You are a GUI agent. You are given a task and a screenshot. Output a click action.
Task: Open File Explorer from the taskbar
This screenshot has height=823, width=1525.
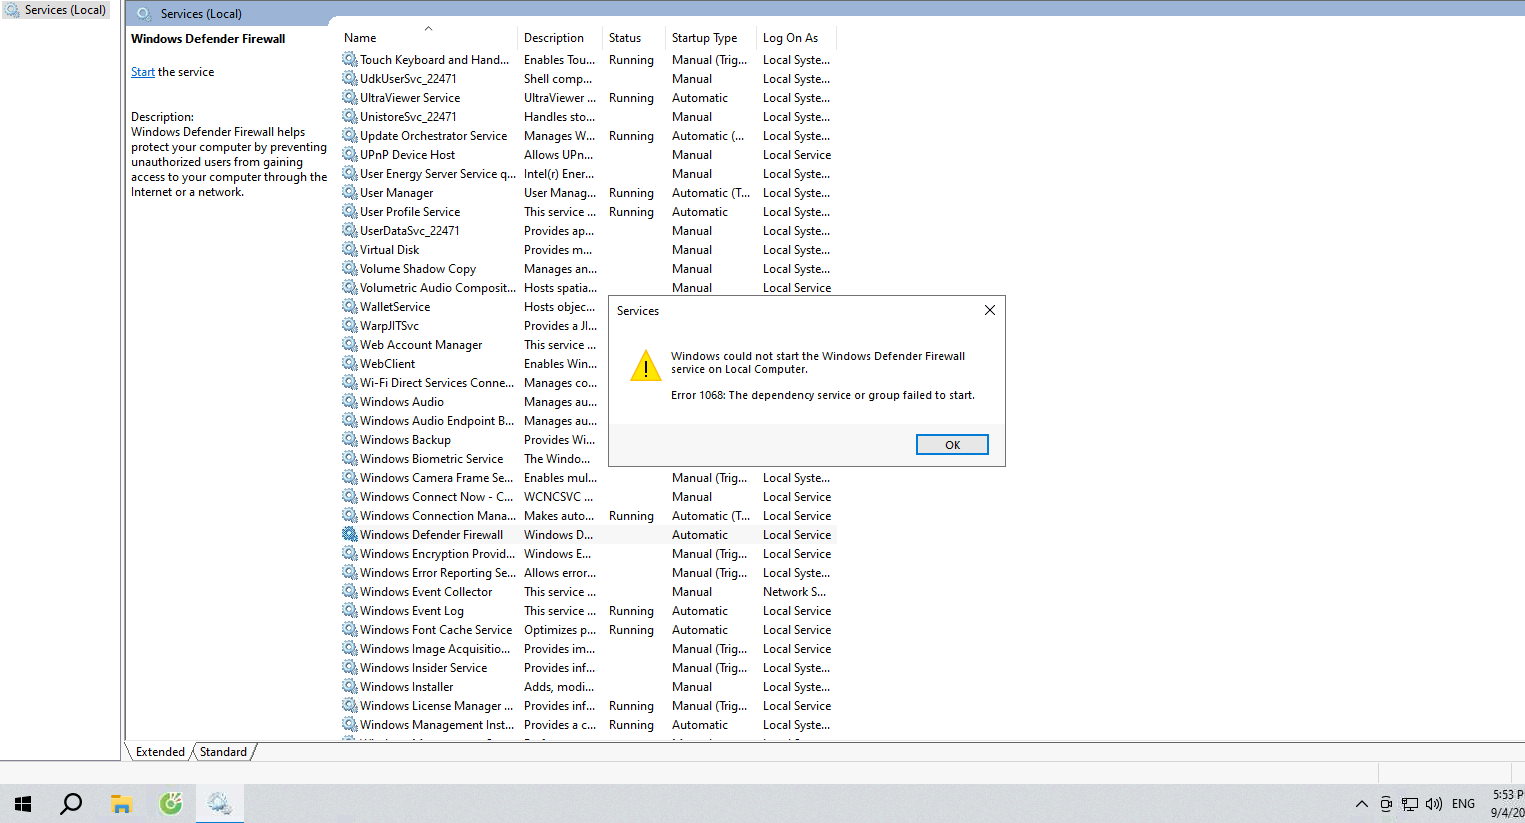coord(121,804)
